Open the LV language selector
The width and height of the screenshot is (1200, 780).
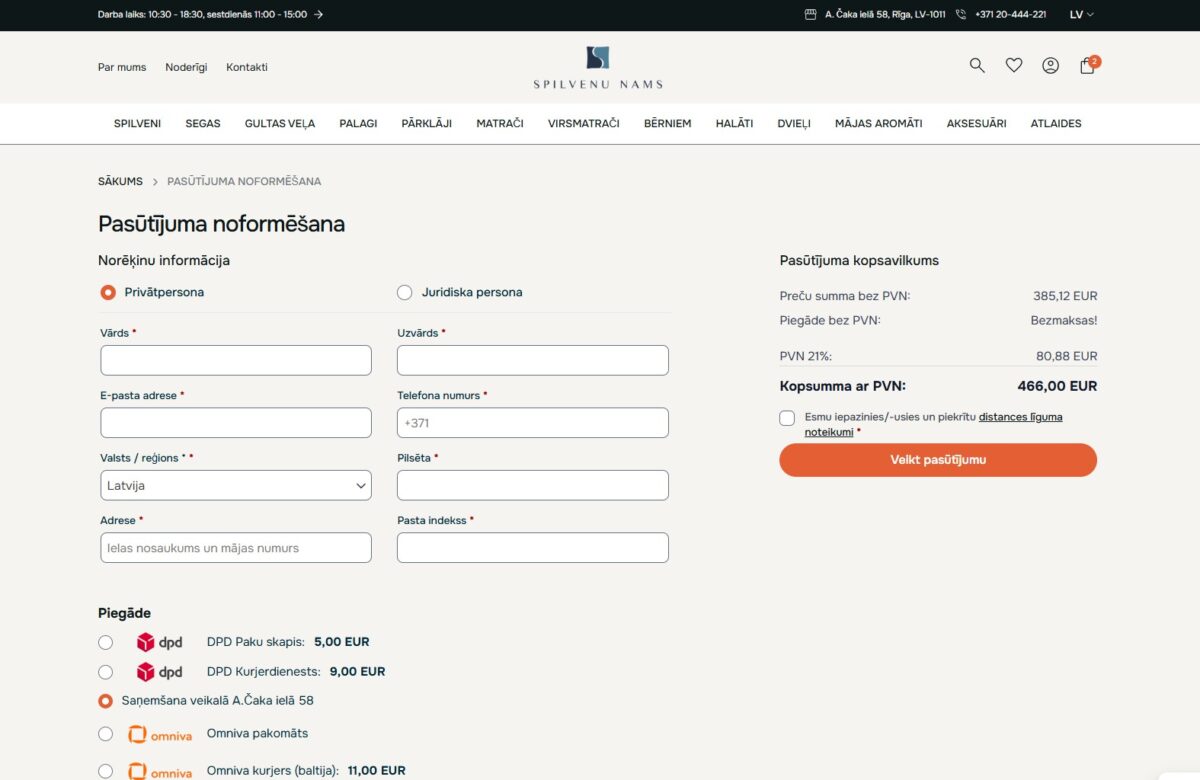pos(1078,14)
